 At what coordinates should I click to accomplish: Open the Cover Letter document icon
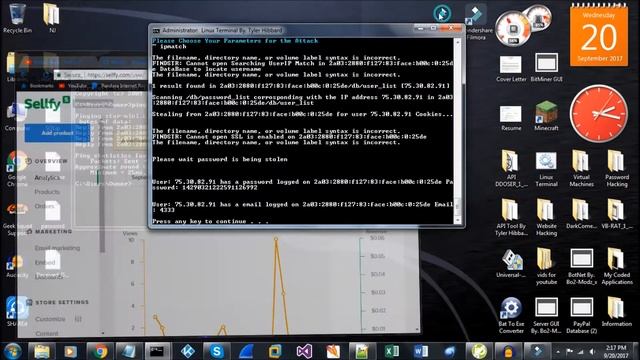click(511, 69)
